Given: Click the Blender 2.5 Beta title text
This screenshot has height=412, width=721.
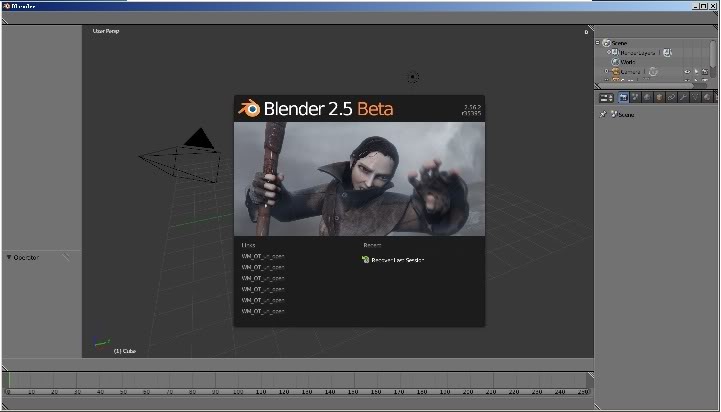Looking at the screenshot, I should coord(328,109).
